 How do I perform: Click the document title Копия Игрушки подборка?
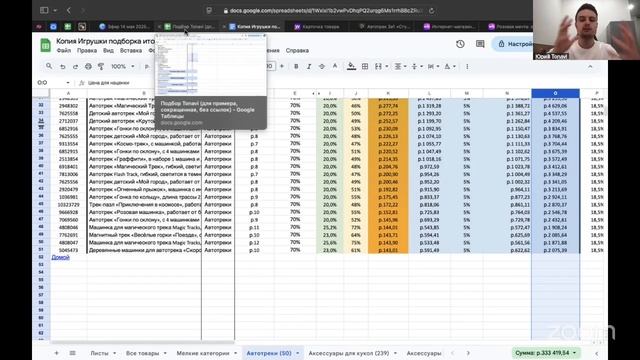tap(105, 41)
